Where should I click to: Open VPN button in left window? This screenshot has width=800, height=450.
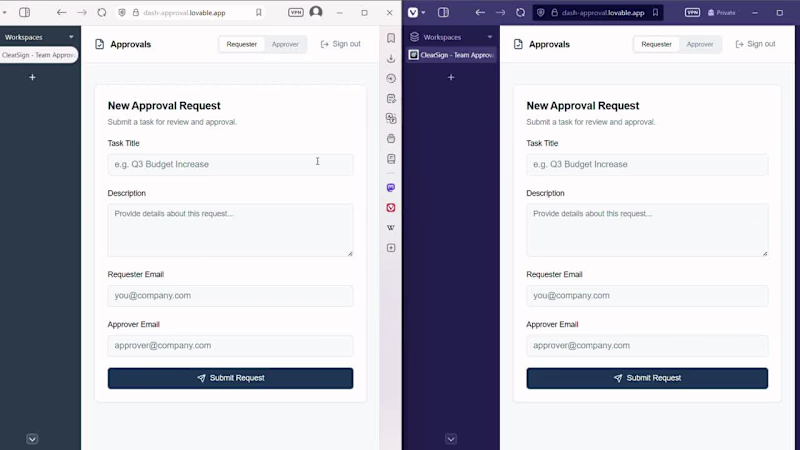pos(295,12)
